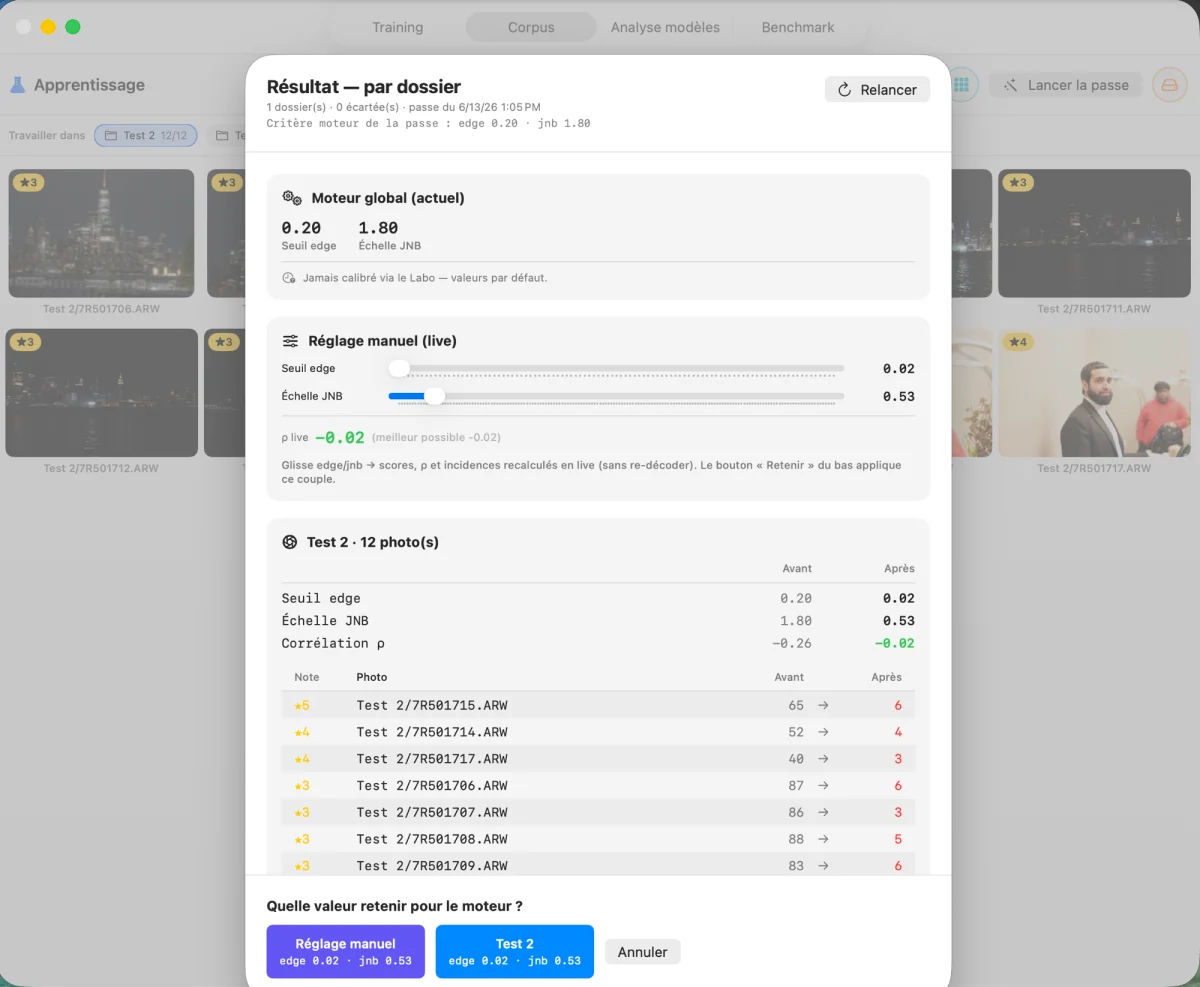Switch to the Training tab
This screenshot has width=1200, height=987.
point(397,27)
